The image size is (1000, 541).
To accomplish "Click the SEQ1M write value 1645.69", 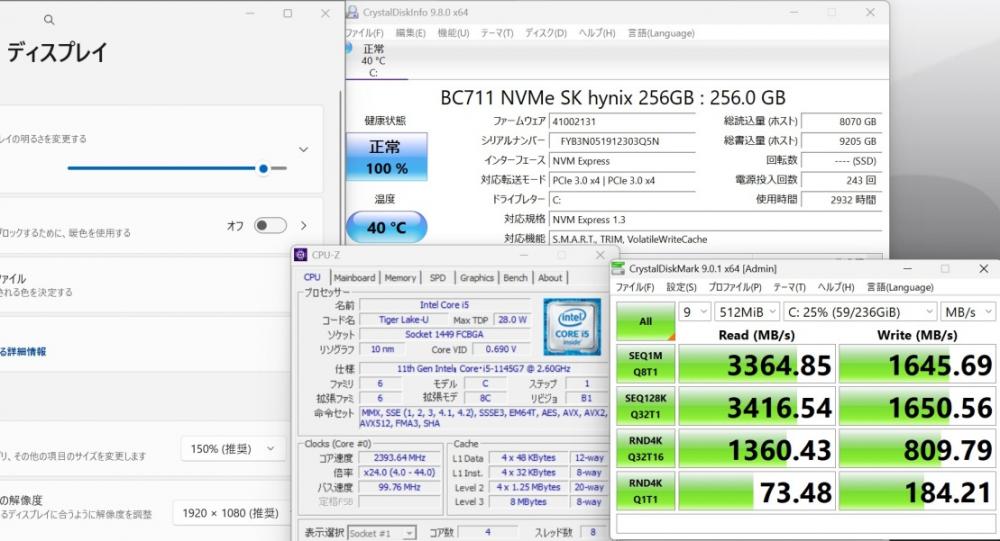I will tap(916, 364).
